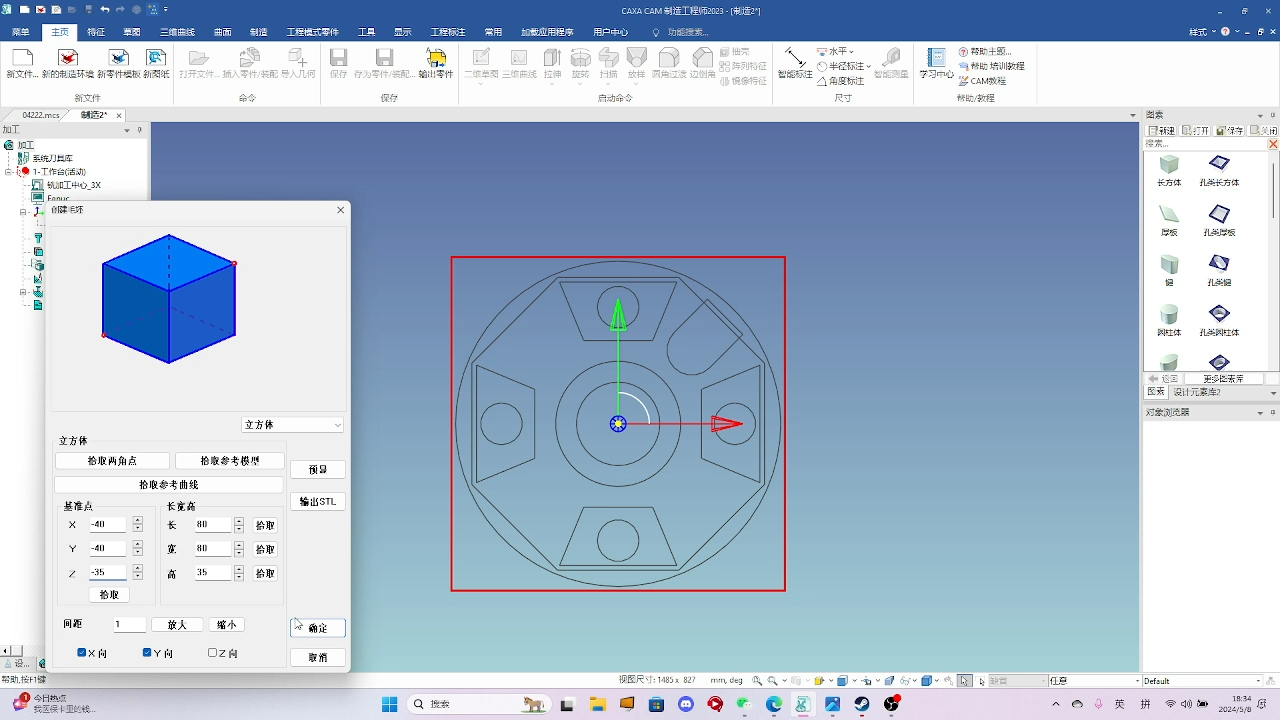Click the Windows Start button
Viewport: 1280px width, 720px height.
[389, 704]
